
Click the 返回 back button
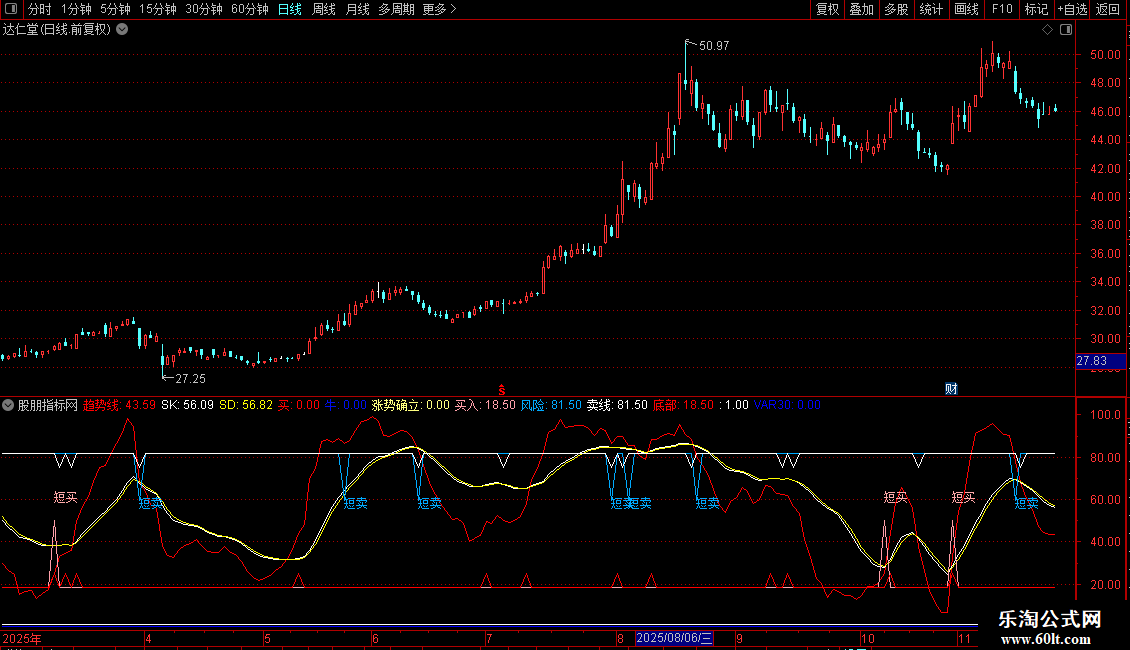[x=1108, y=9]
